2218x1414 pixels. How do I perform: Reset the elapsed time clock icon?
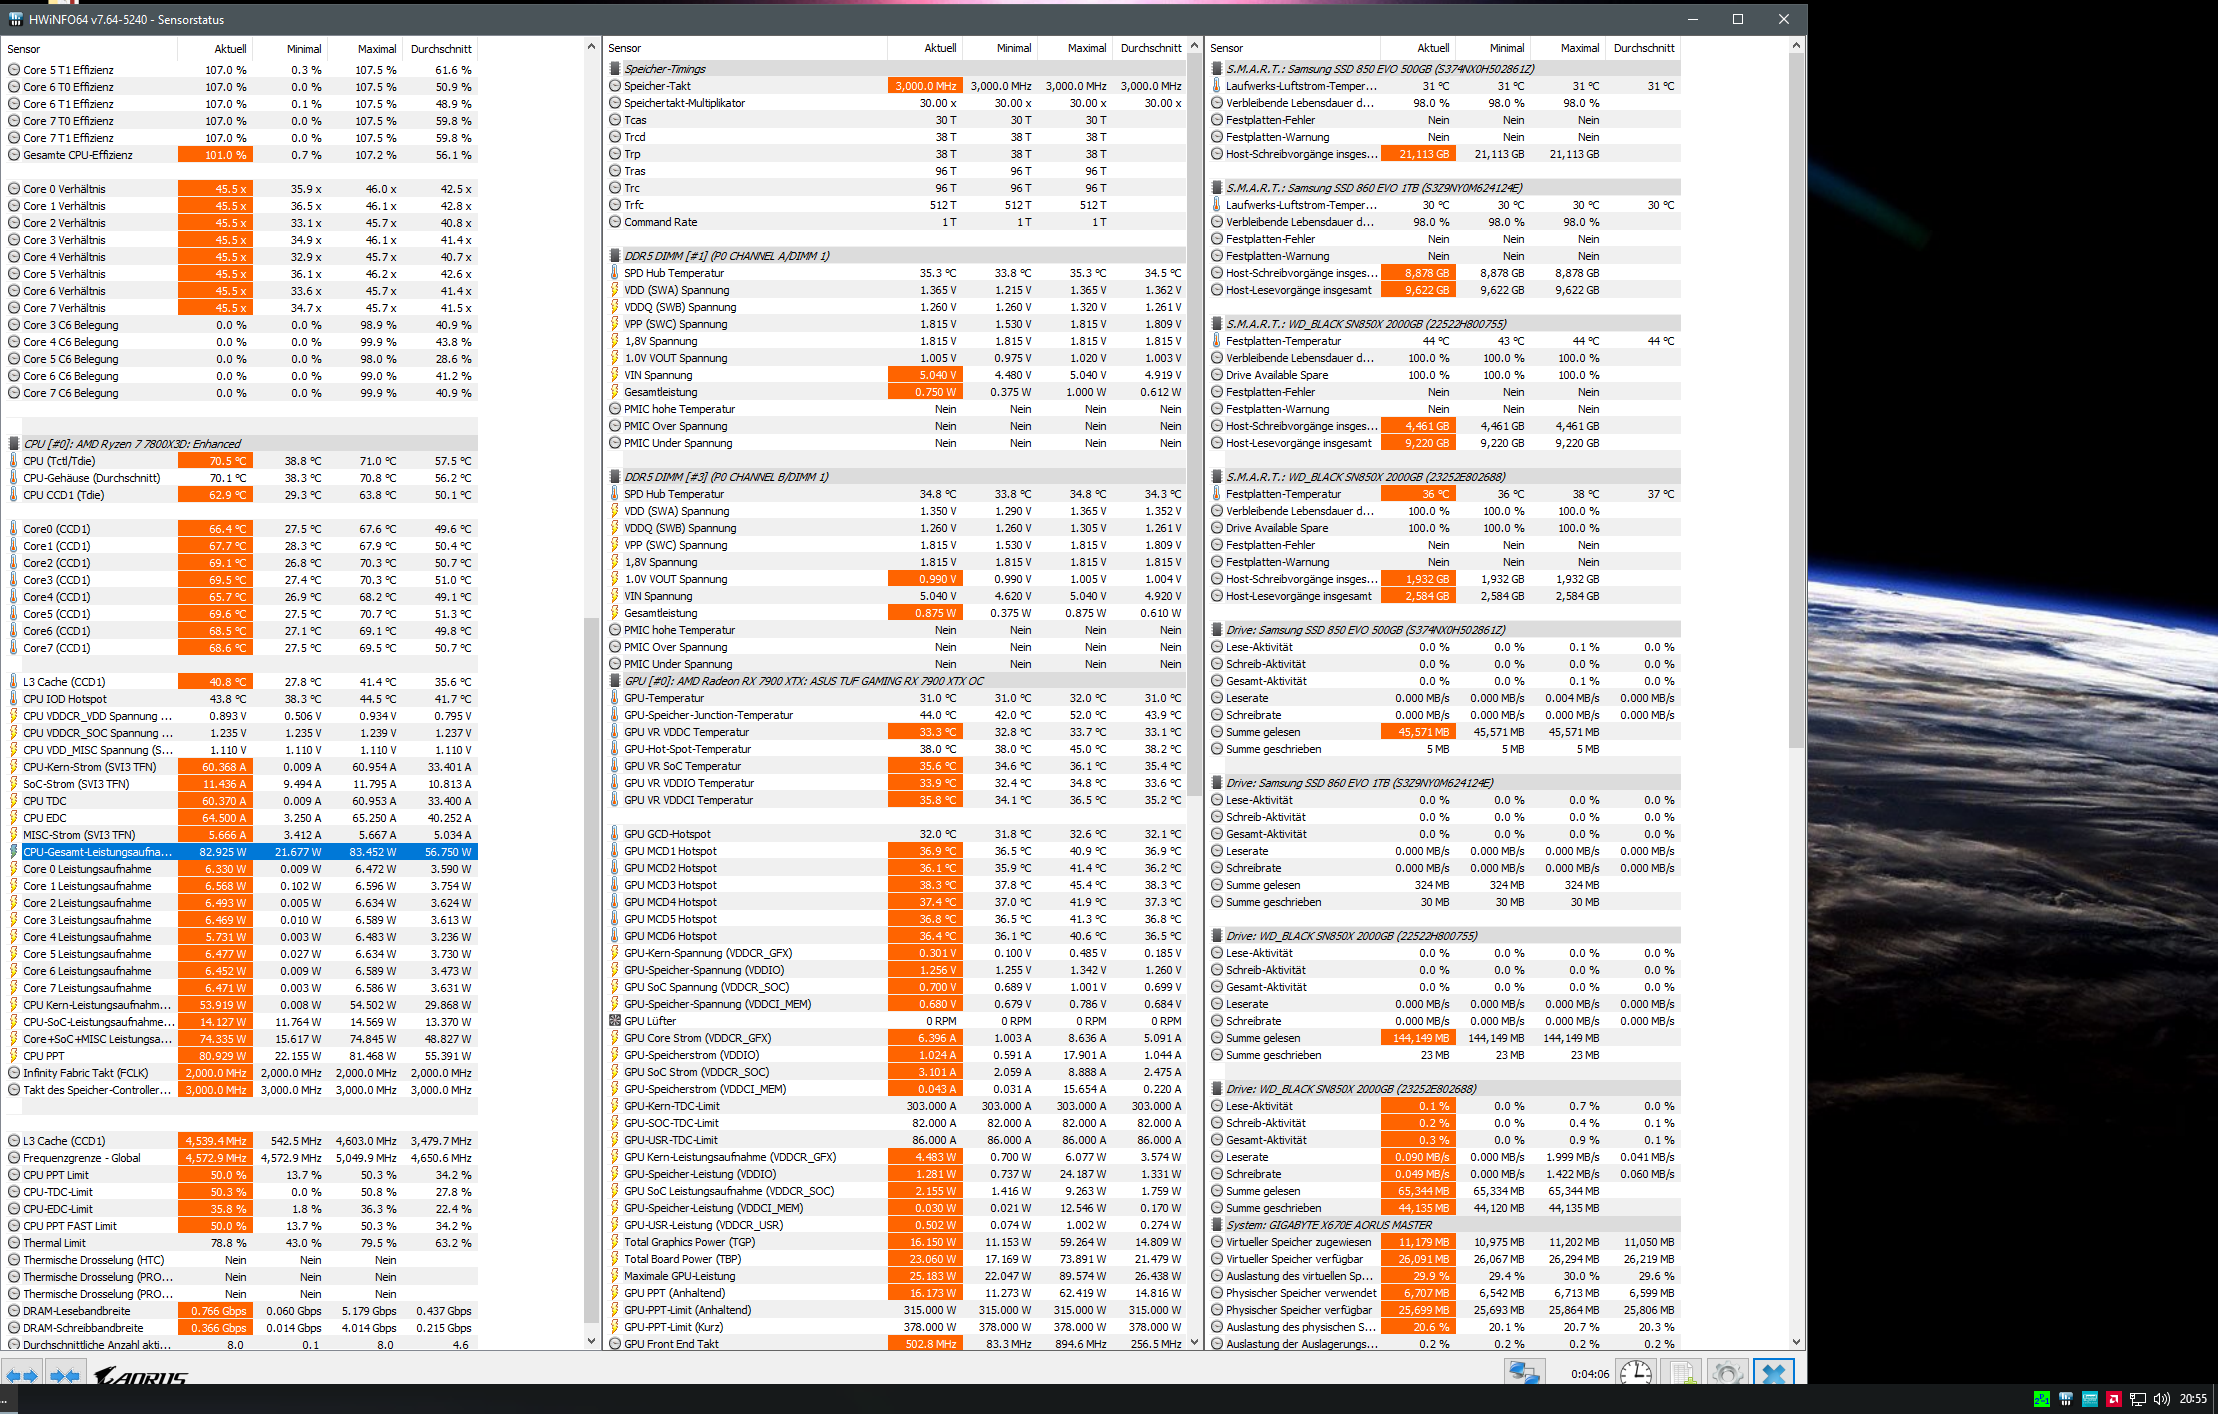pyautogui.click(x=1636, y=1373)
